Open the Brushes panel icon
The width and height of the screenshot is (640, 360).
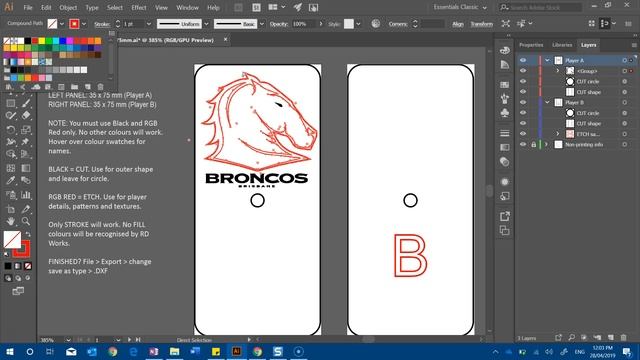pyautogui.click(x=504, y=98)
